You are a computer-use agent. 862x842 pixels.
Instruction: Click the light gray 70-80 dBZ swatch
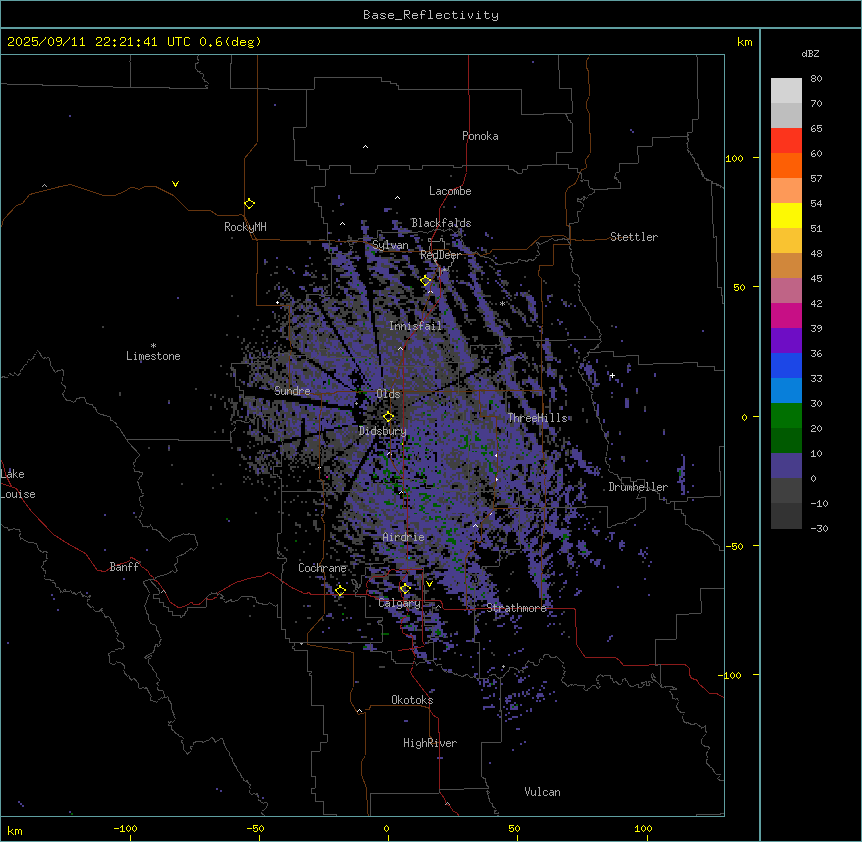(x=786, y=91)
